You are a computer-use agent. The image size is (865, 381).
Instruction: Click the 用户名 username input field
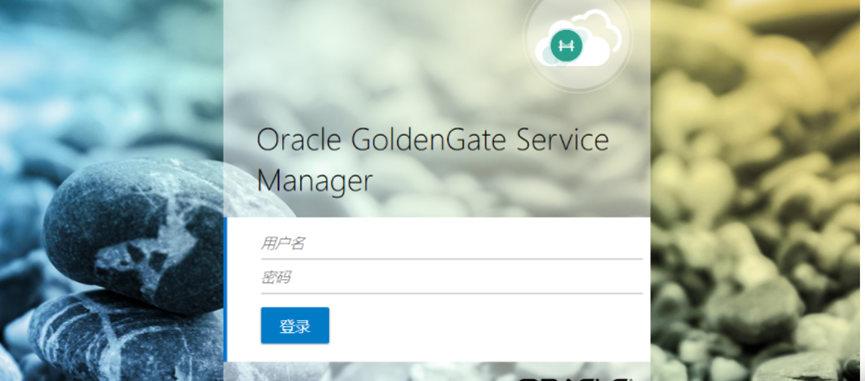(x=451, y=244)
